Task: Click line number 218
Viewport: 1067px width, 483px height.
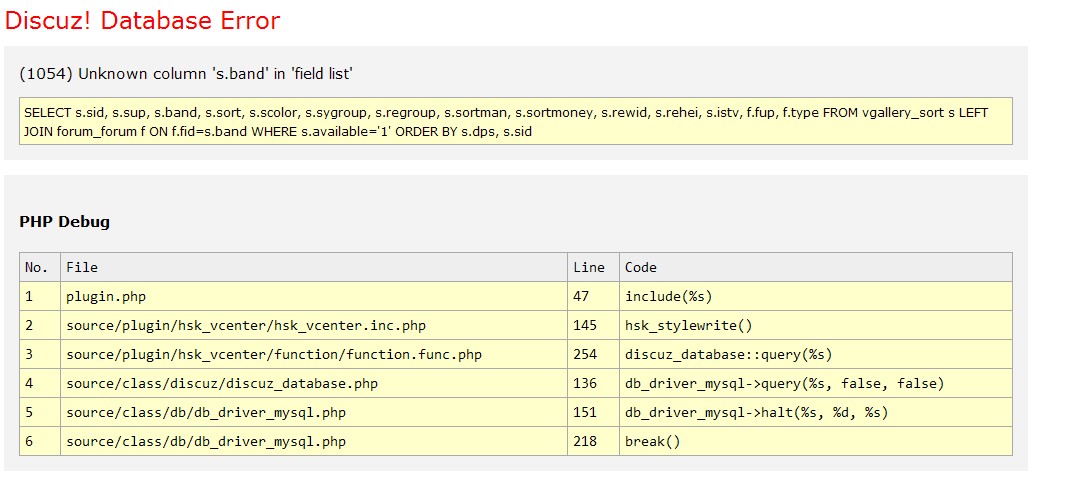Action: click(x=593, y=442)
